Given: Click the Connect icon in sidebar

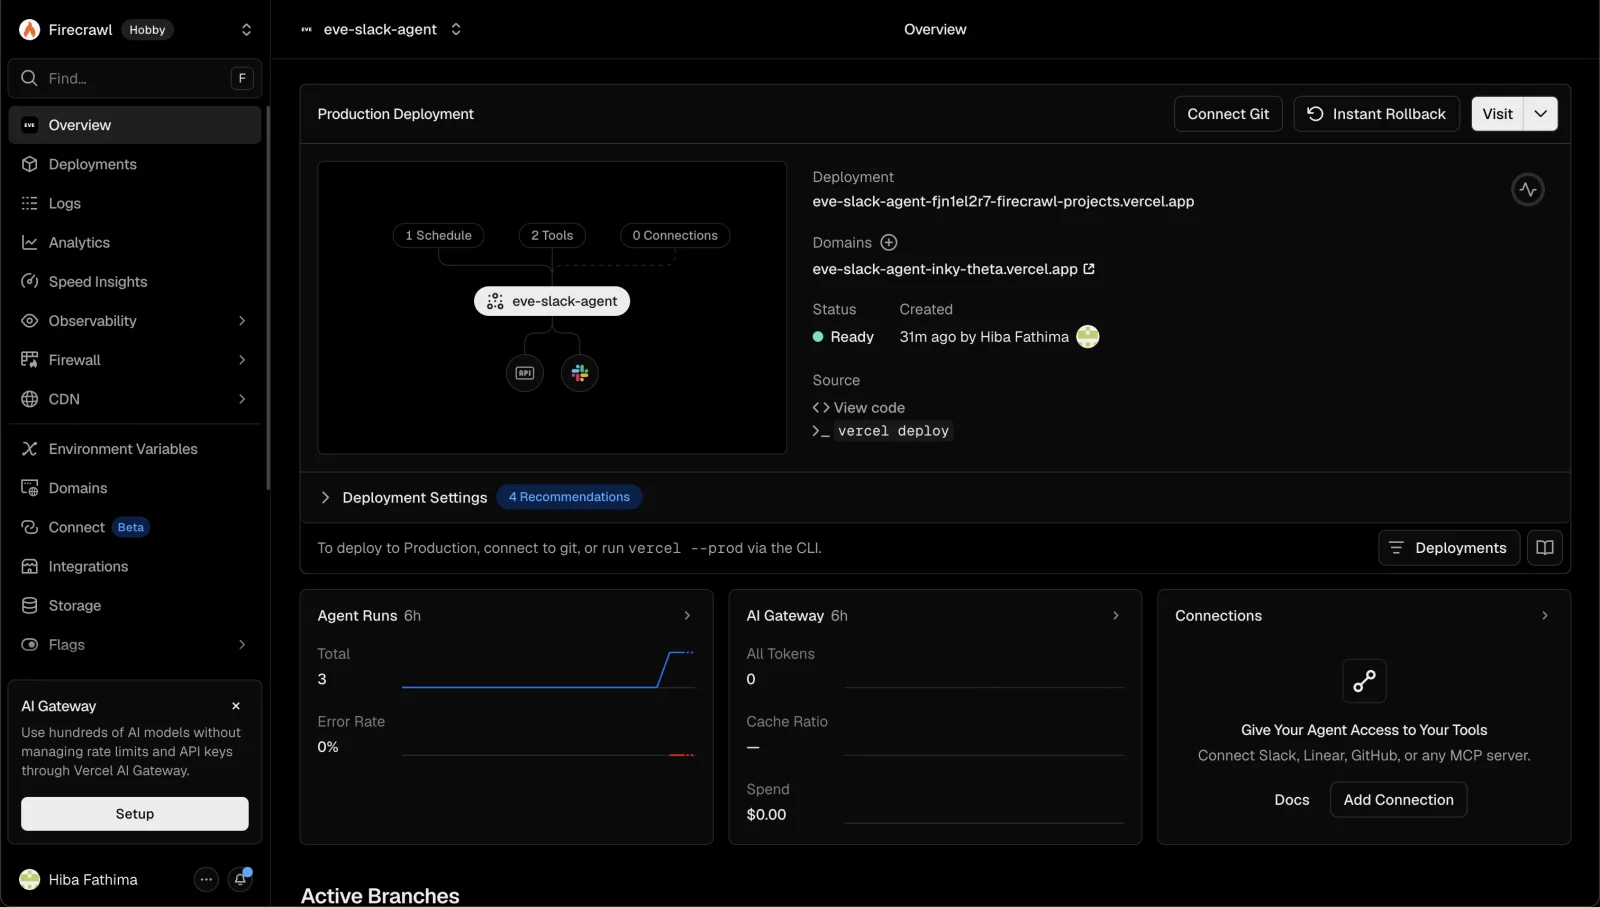Looking at the screenshot, I should (x=30, y=526).
